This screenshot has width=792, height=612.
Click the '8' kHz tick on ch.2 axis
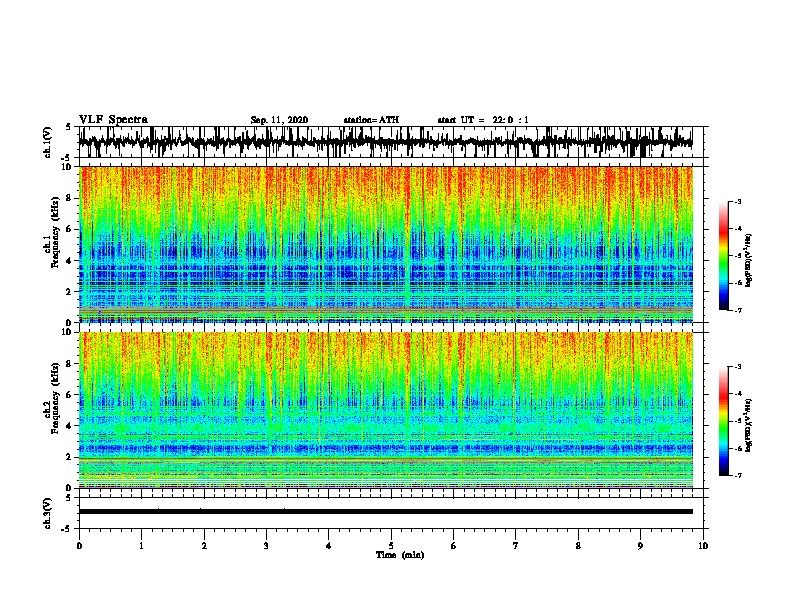[70, 364]
